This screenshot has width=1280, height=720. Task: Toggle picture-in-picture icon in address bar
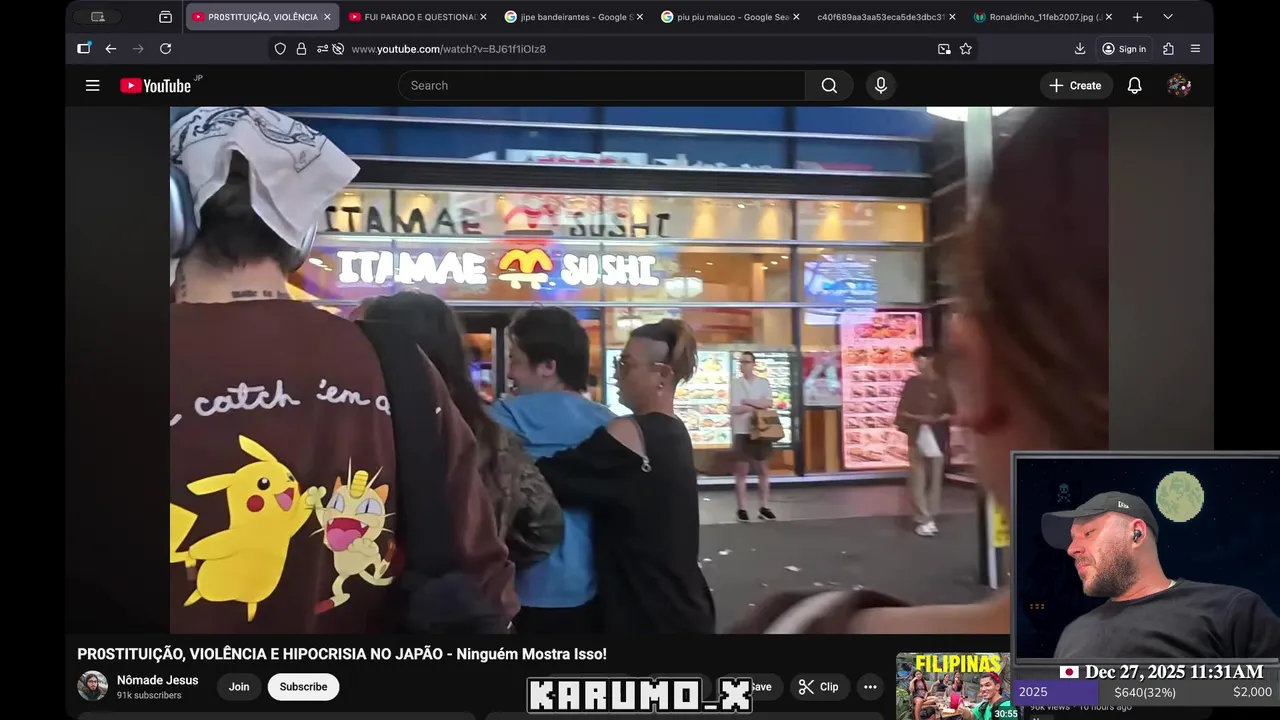[944, 48]
